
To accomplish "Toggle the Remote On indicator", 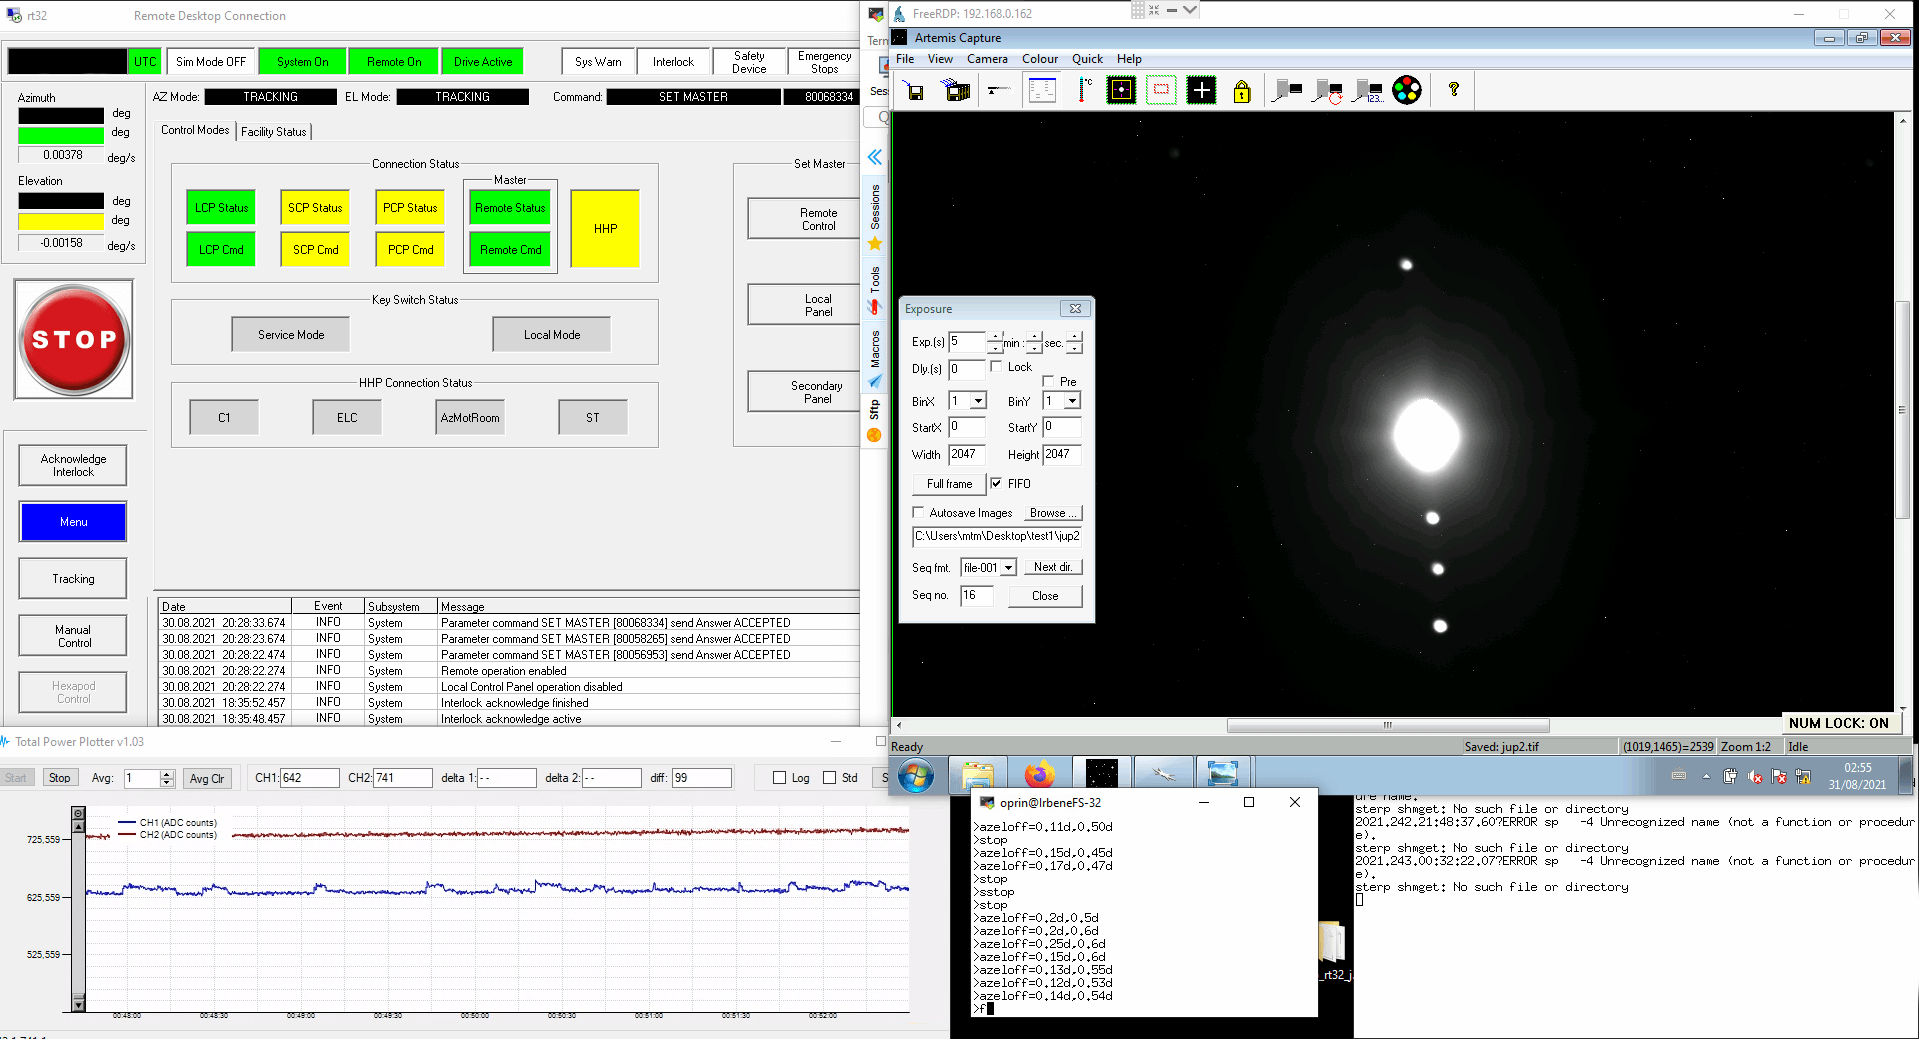I will pos(394,62).
